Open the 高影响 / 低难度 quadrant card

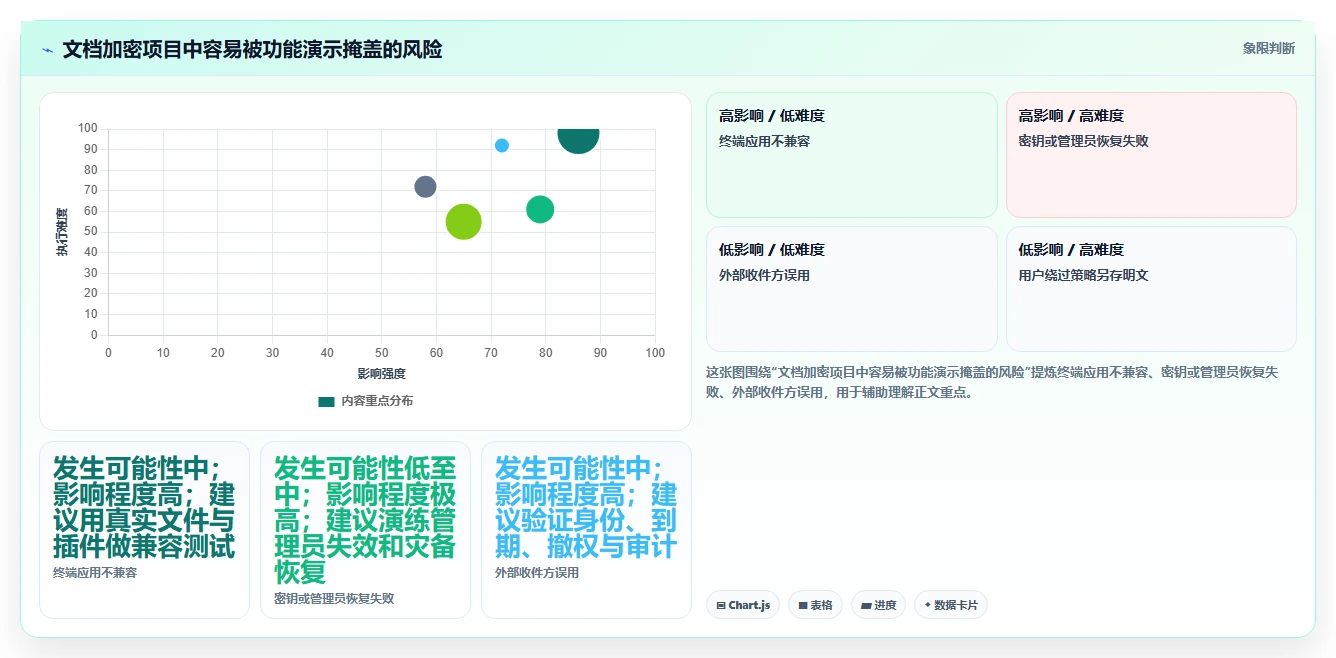(852, 155)
